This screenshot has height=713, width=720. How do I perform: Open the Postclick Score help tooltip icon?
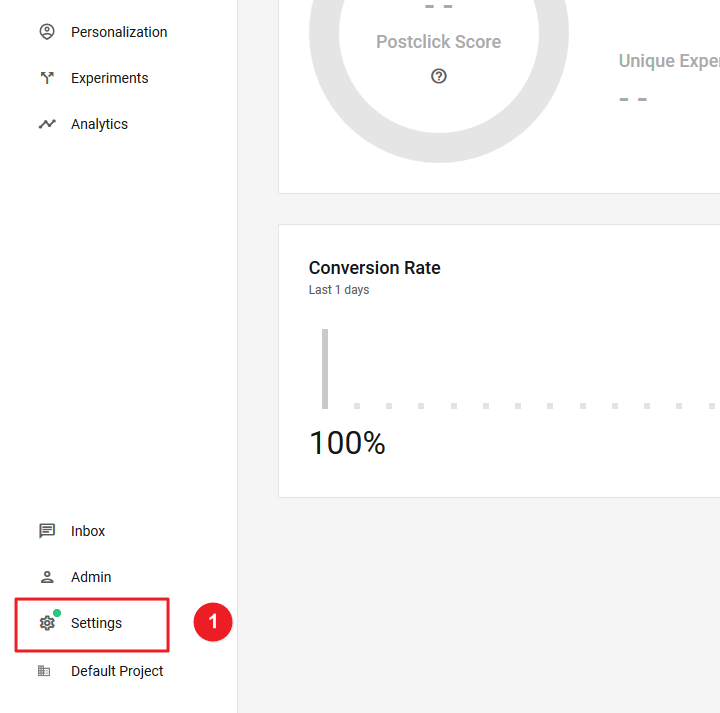(439, 76)
